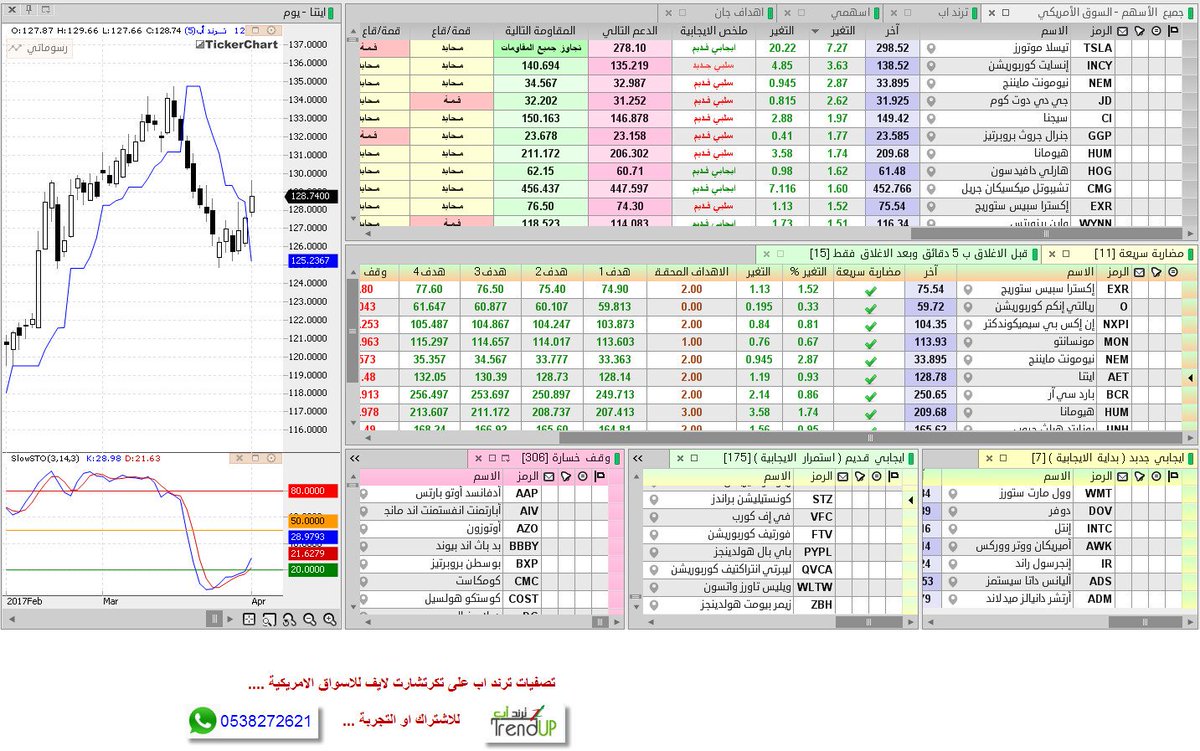Image resolution: width=1200 pixels, height=751 pixels.
Task: Click envelope header in stop-loss list [306]
Action: pyautogui.click(x=549, y=476)
